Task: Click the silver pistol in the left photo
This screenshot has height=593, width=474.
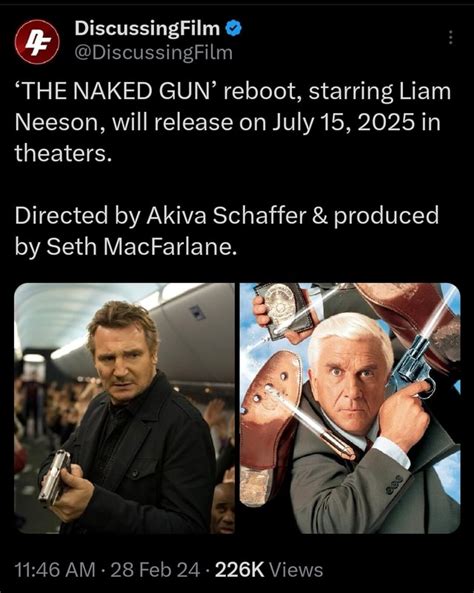Action: tap(55, 477)
